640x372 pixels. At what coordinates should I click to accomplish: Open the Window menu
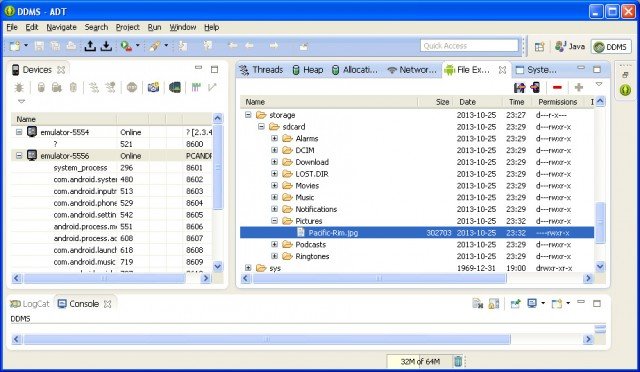click(x=182, y=27)
